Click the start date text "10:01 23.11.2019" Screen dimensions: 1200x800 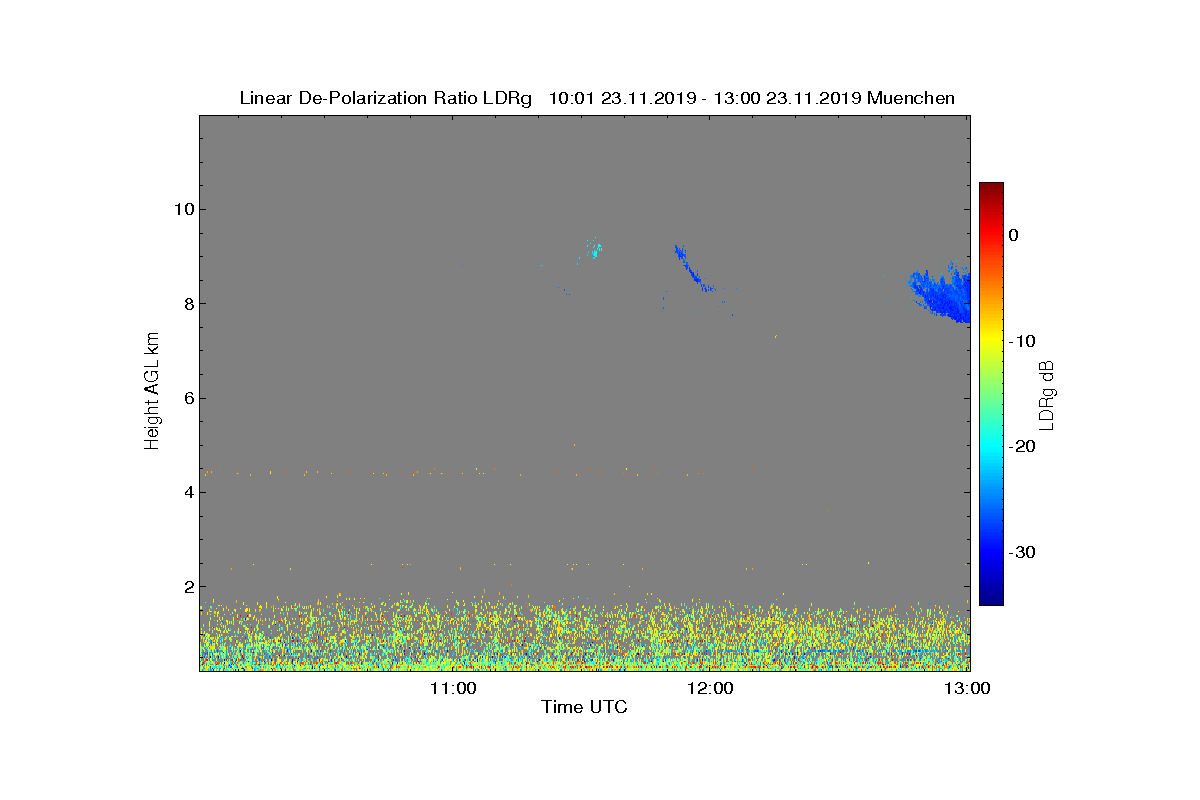point(622,98)
